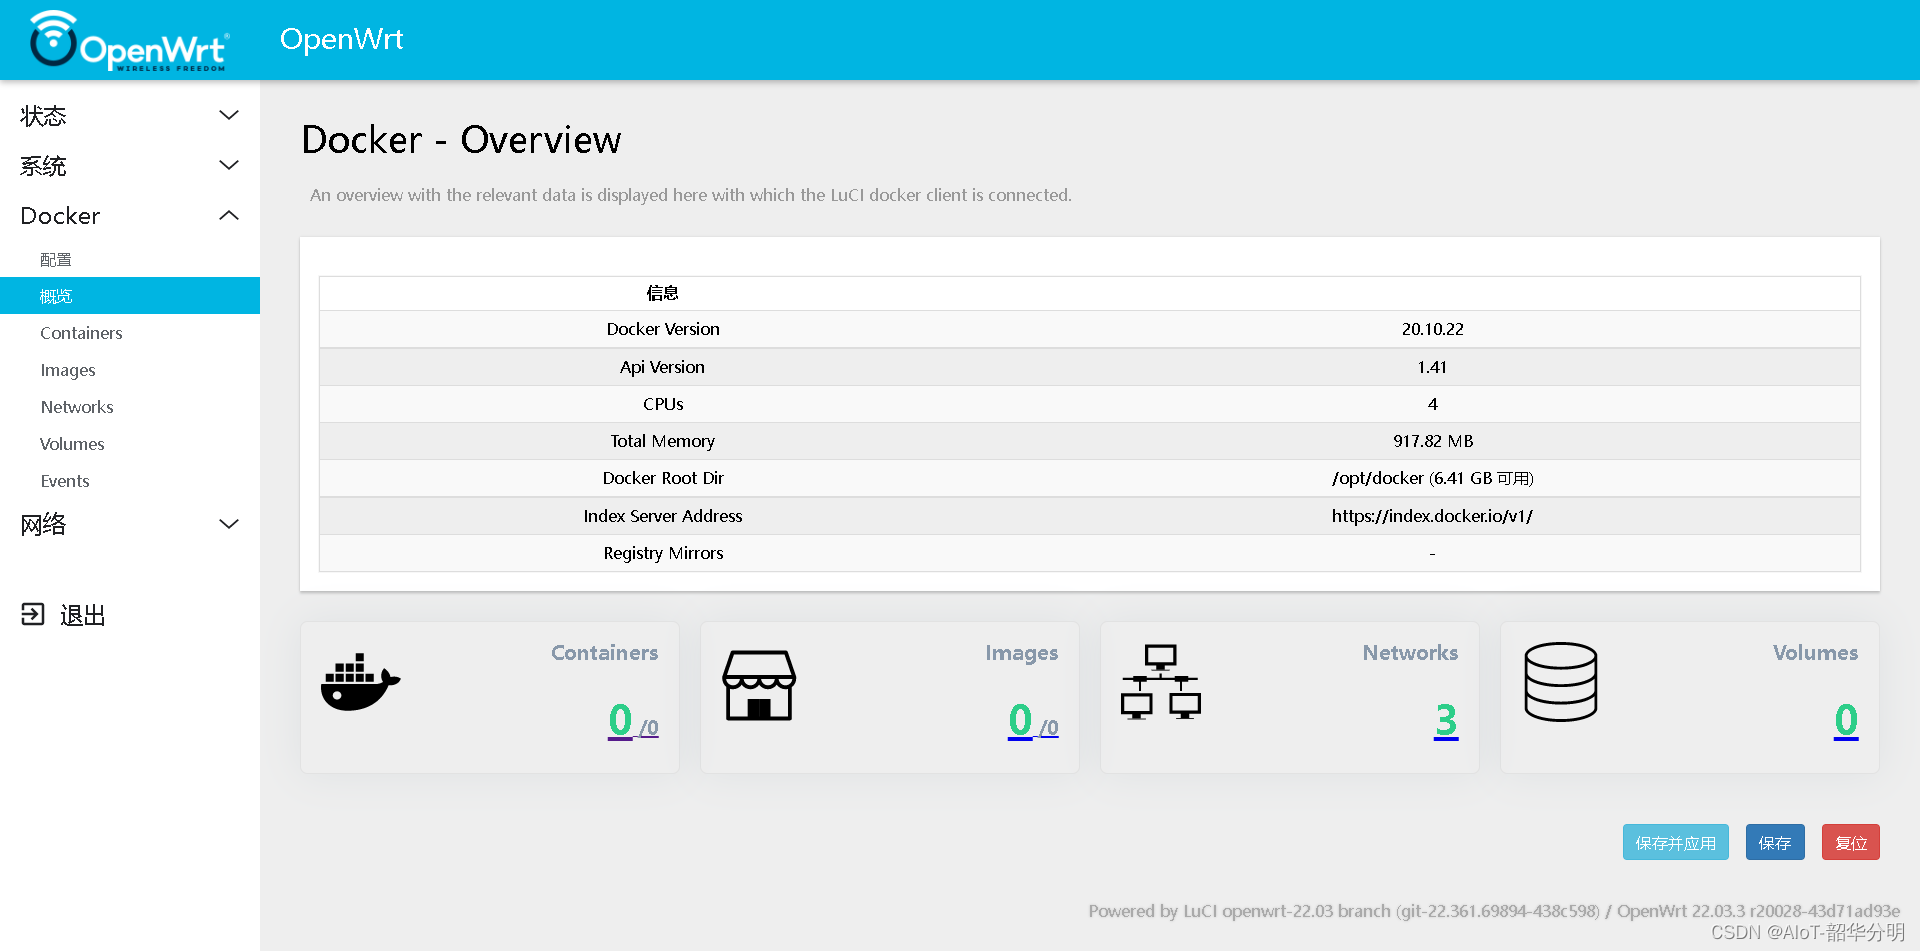This screenshot has height=951, width=1920.
Task: Click the Api Version value 1.41
Action: click(1432, 367)
